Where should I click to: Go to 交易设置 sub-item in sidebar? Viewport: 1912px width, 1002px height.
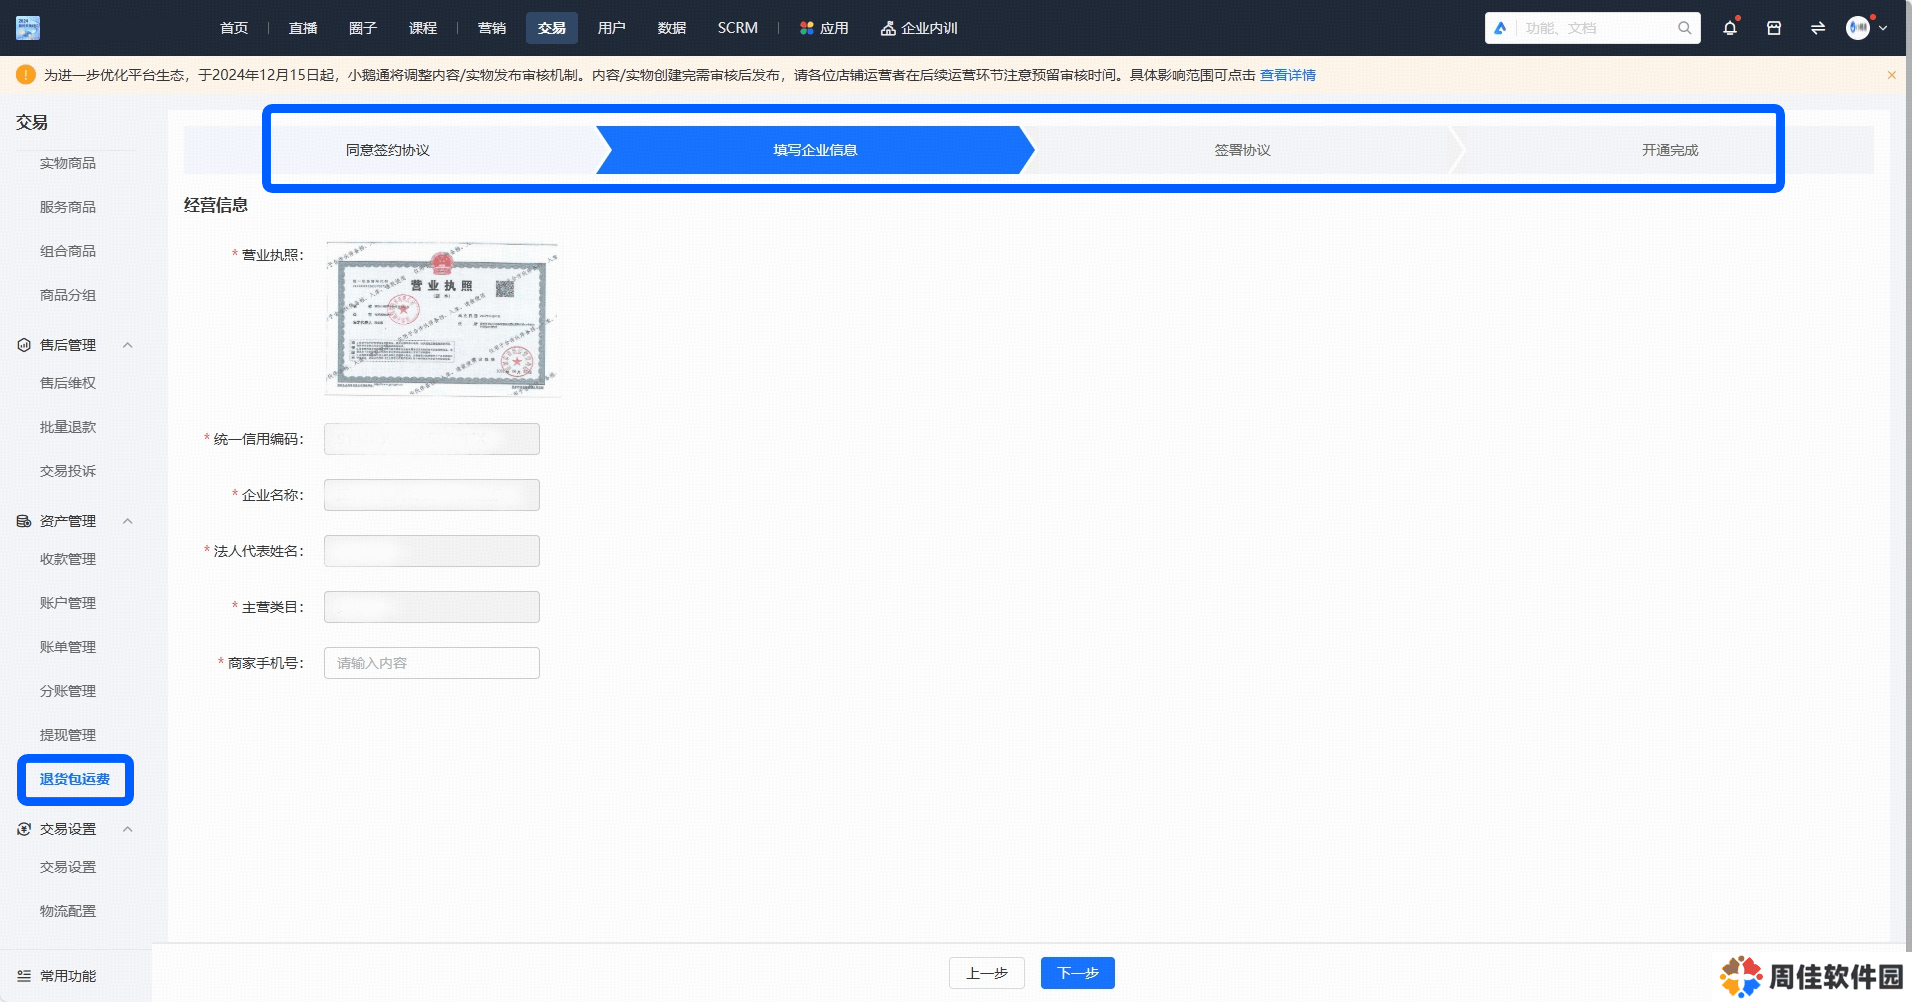[68, 867]
